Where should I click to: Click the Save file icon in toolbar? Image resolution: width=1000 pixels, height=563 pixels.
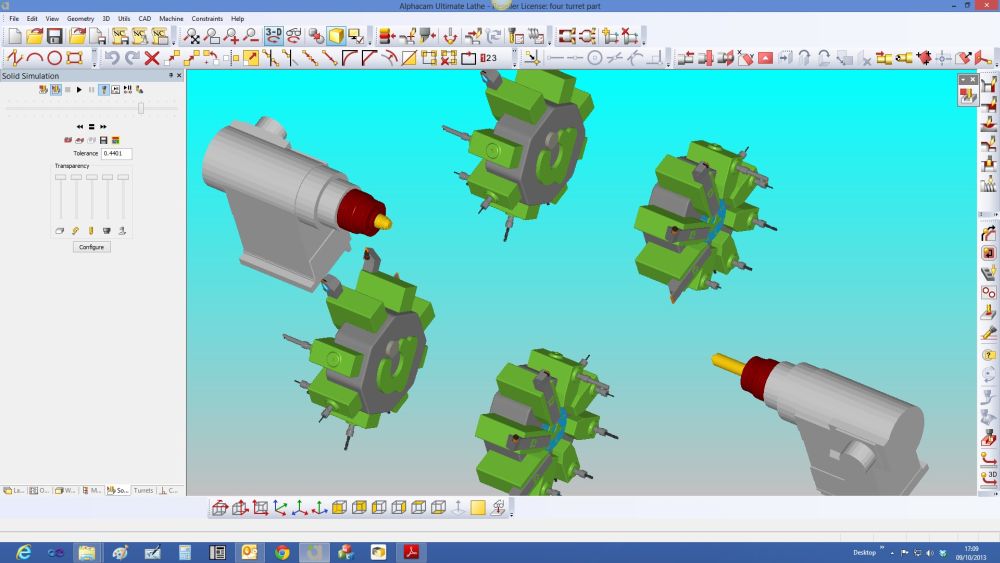tap(55, 36)
